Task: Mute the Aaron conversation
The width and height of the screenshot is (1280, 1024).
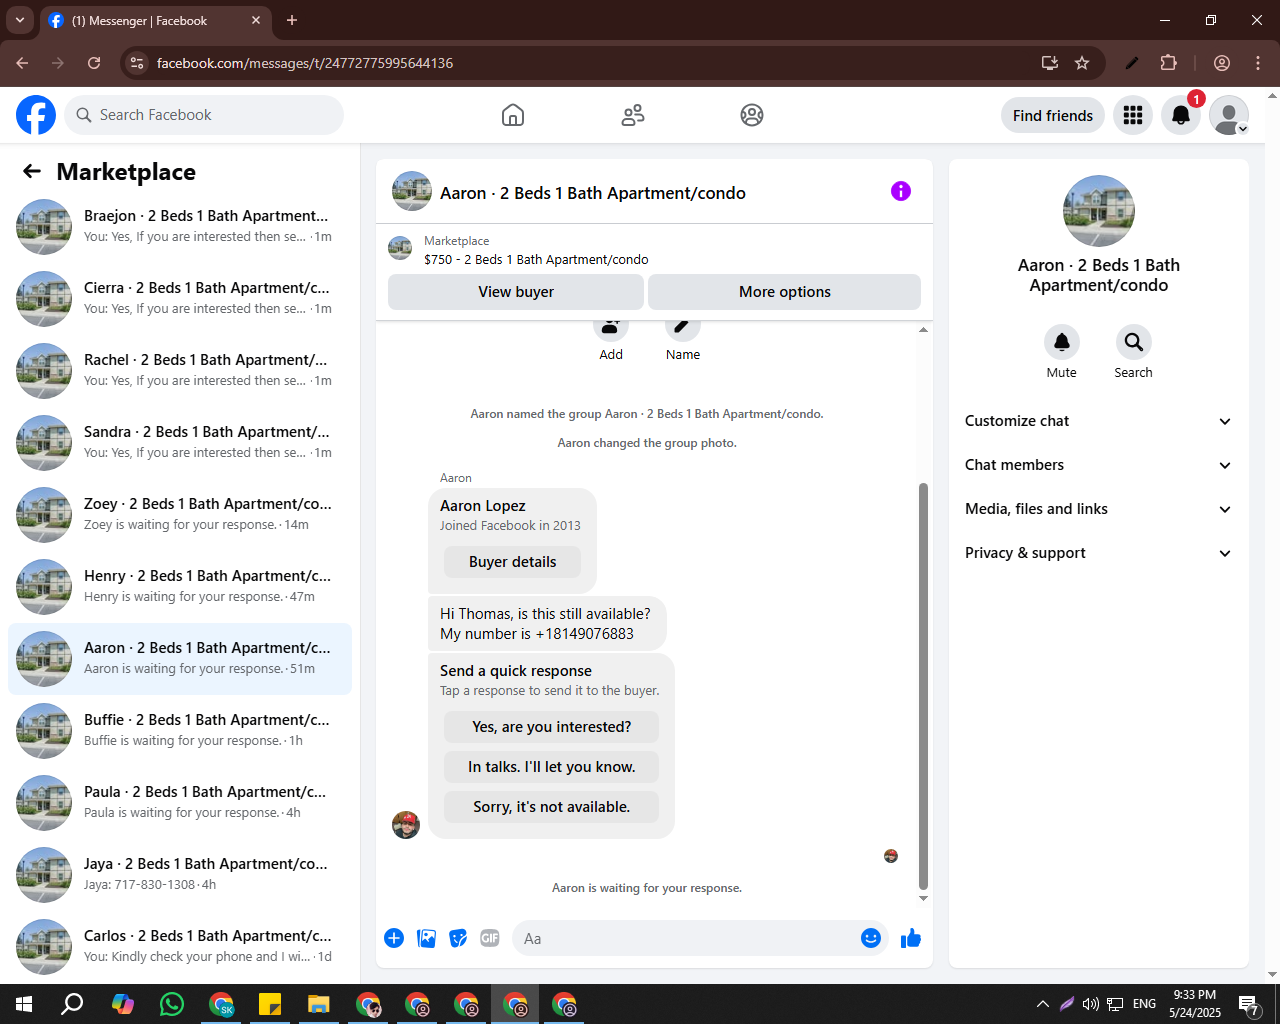Action: point(1062,342)
